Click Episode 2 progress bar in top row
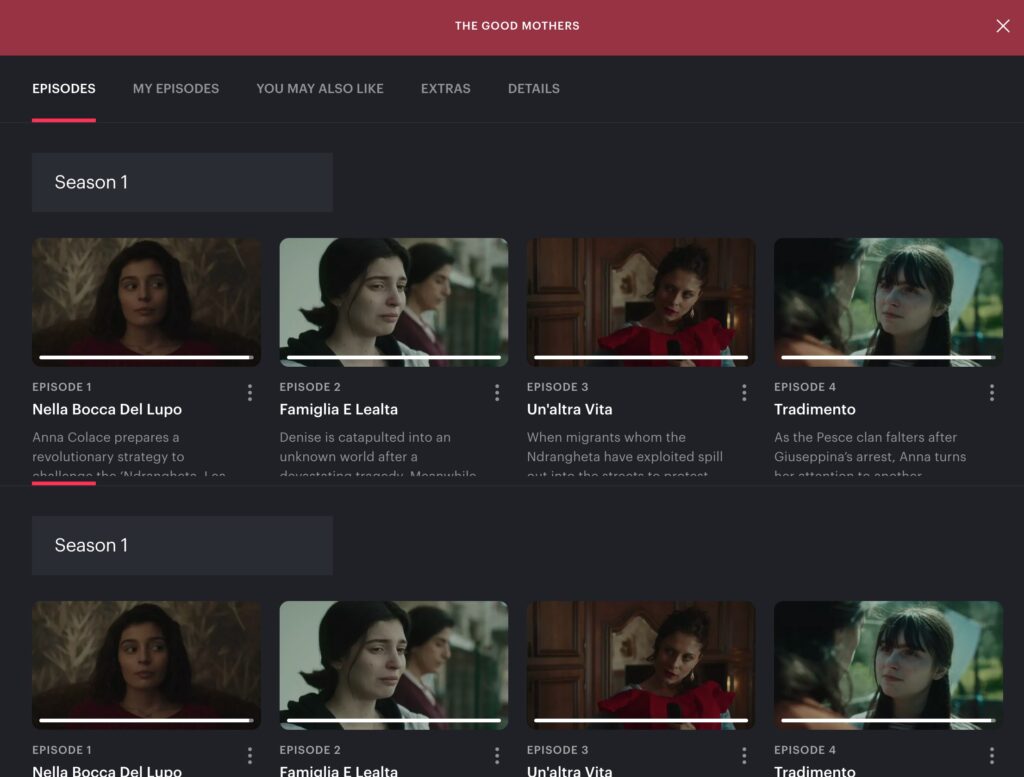Viewport: 1024px width, 777px height. coord(394,357)
